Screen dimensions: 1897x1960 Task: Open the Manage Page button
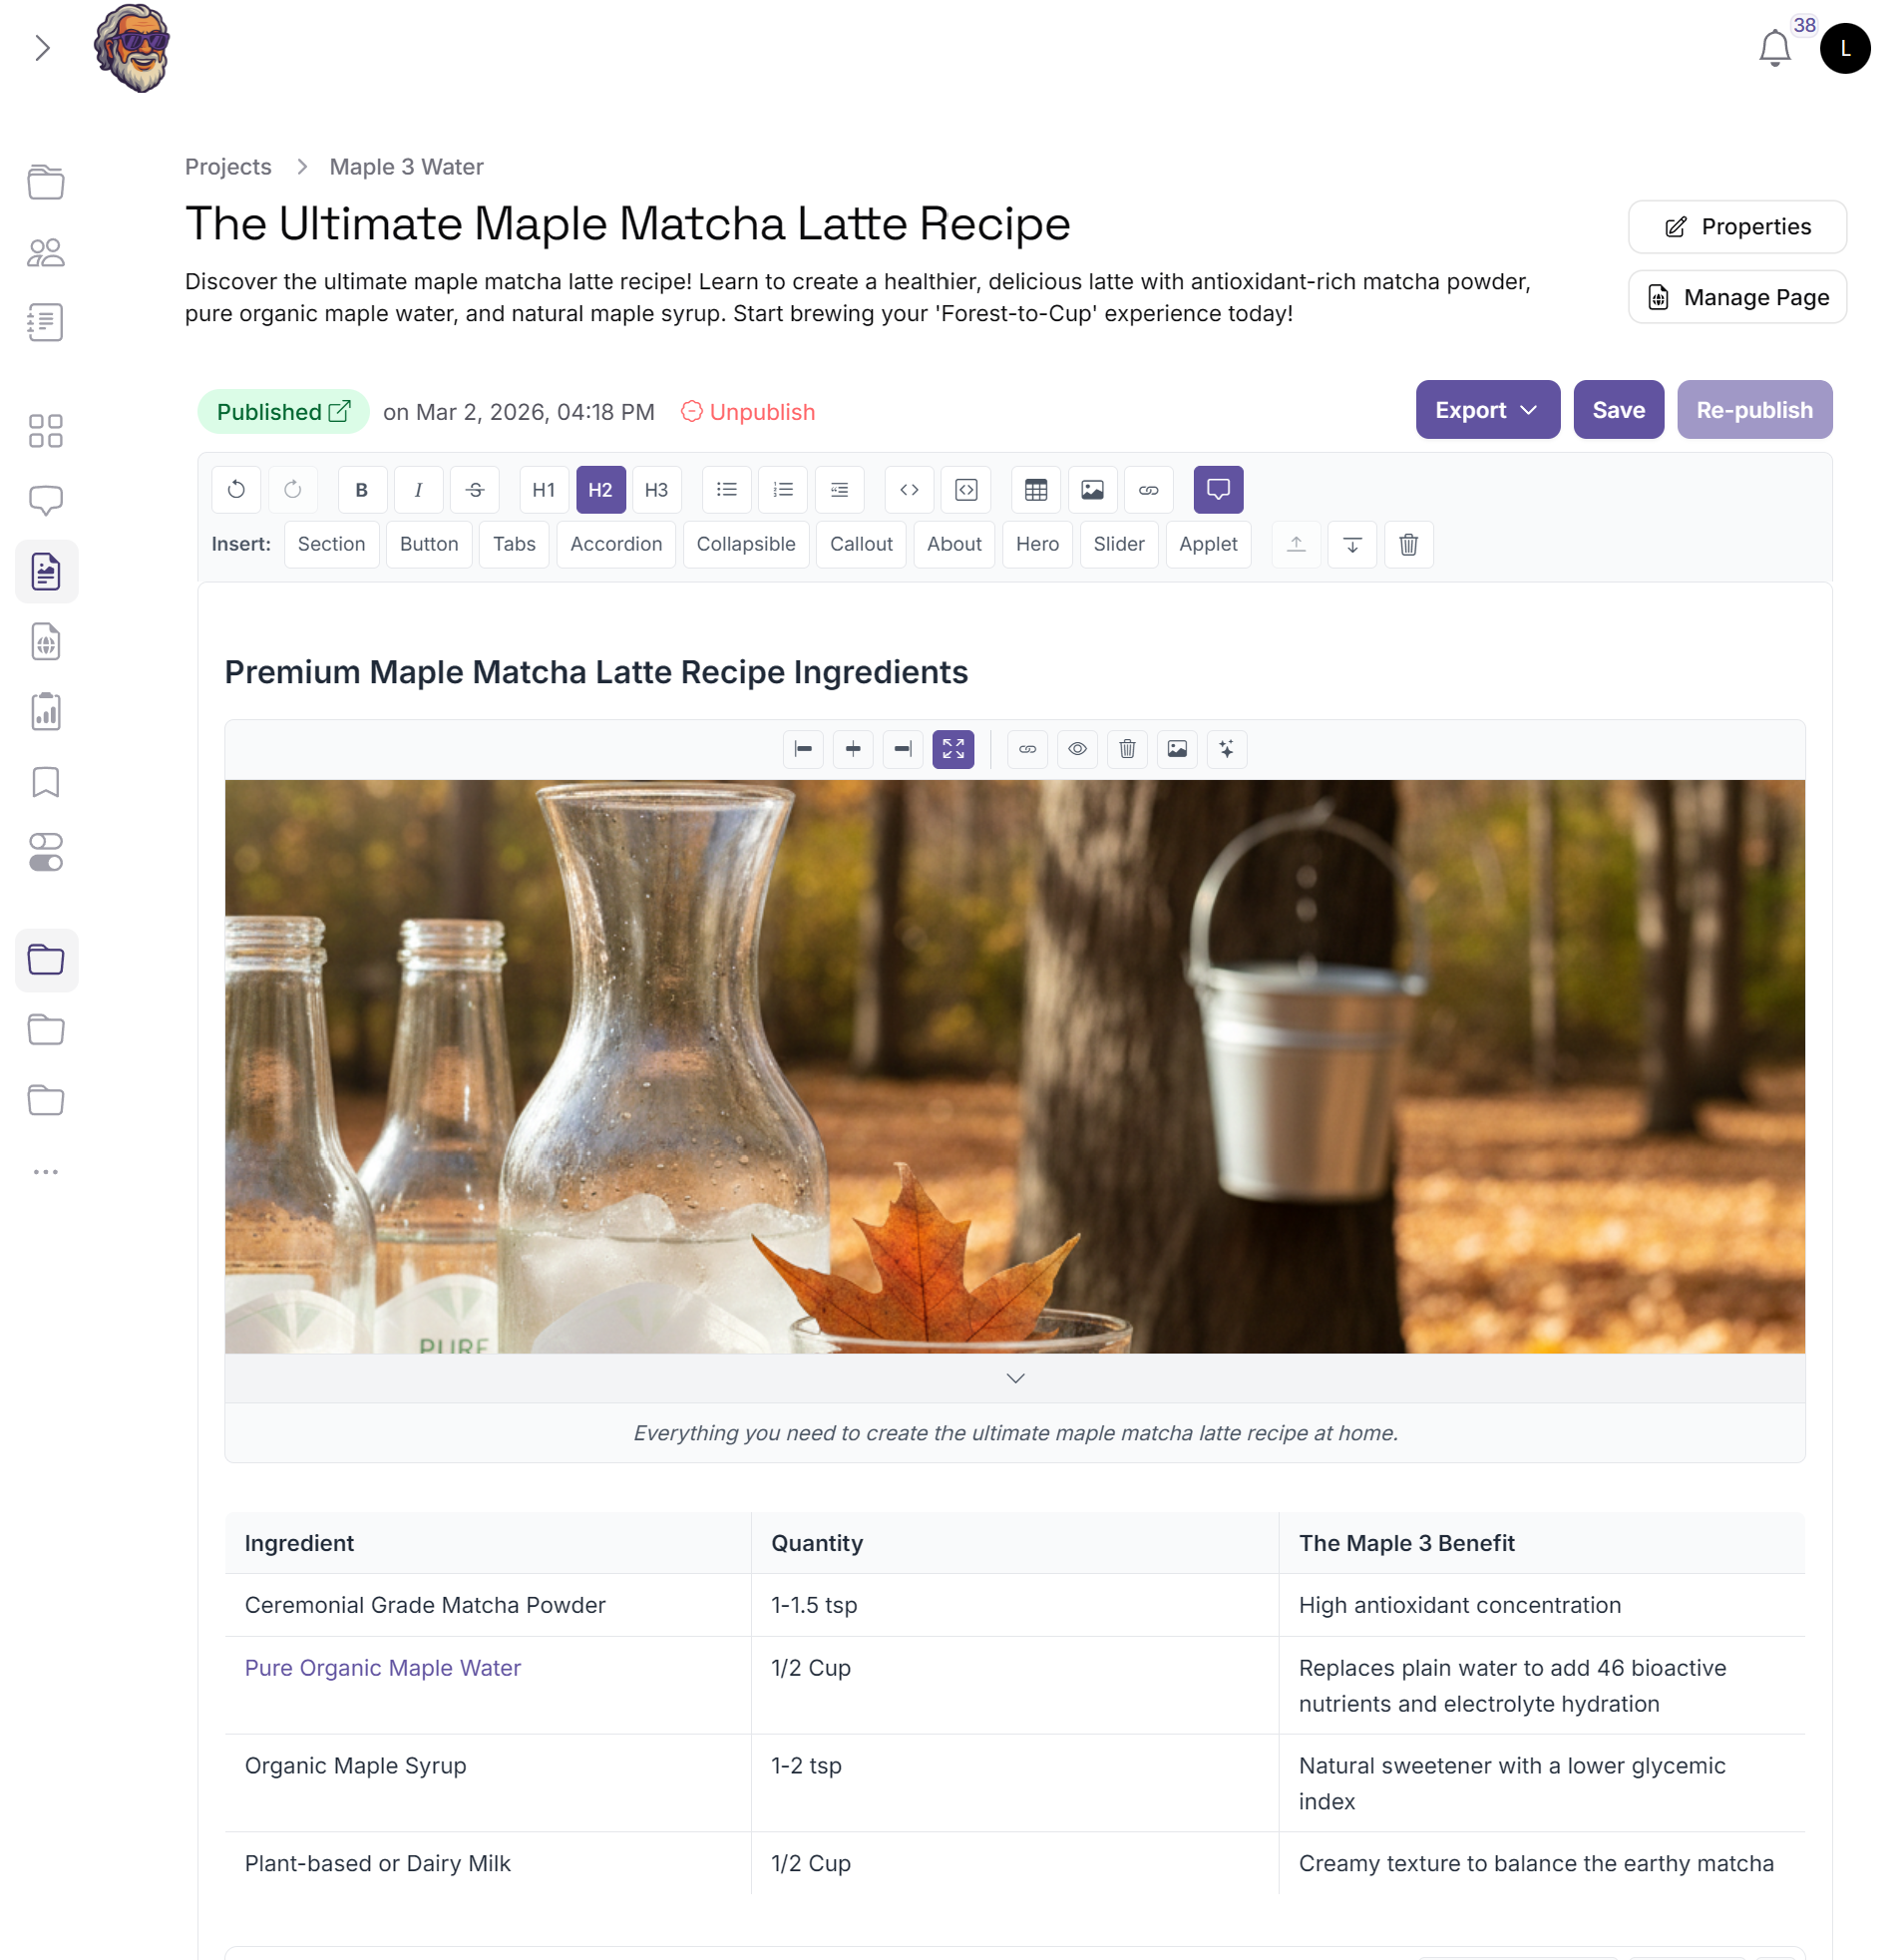[x=1737, y=297]
